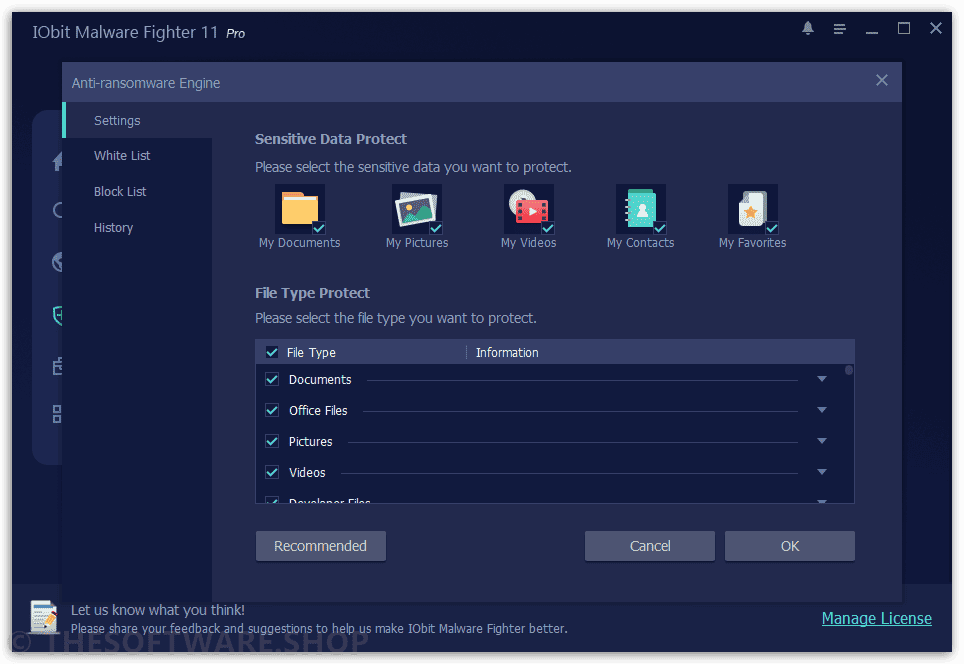This screenshot has height=664, width=964.
Task: Uncheck the Pictures file type checkbox
Action: (272, 441)
